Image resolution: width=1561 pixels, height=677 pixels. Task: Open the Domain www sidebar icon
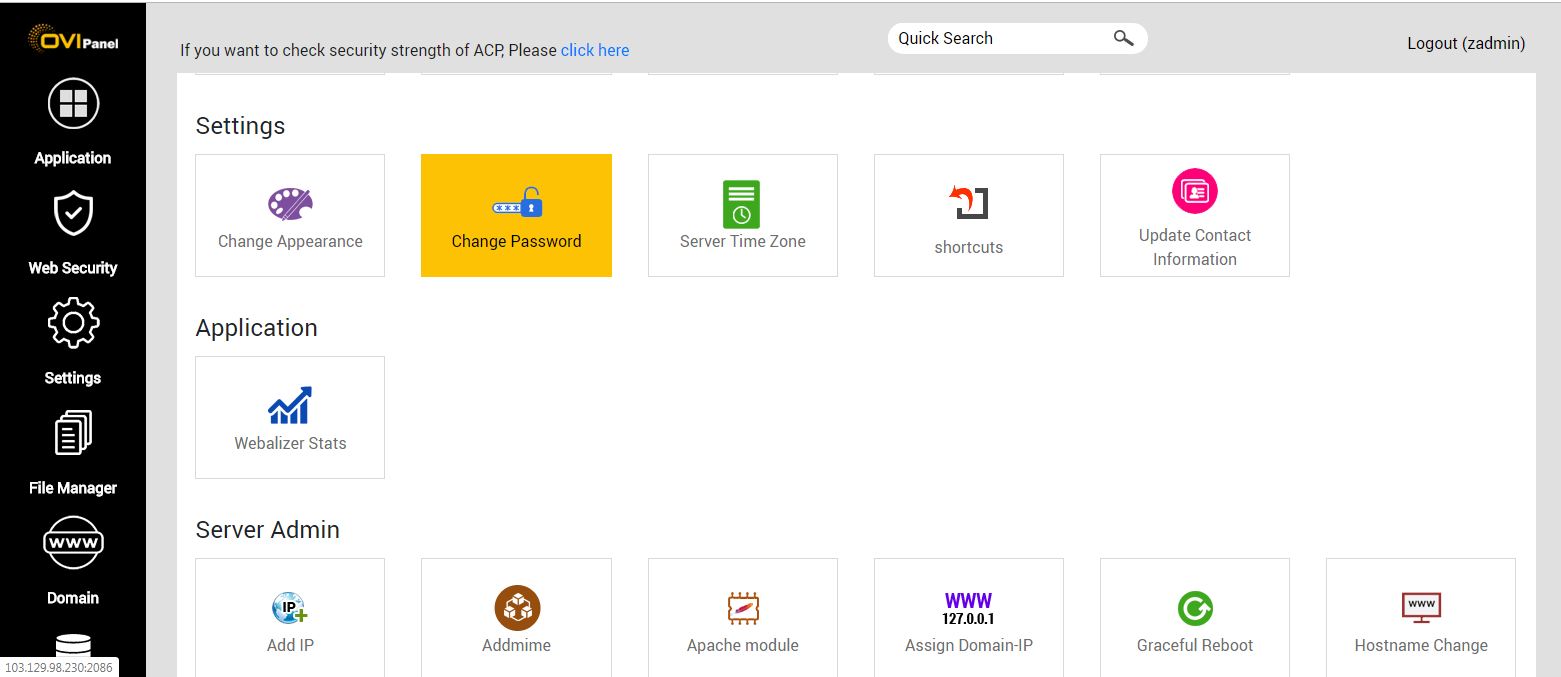[x=73, y=543]
